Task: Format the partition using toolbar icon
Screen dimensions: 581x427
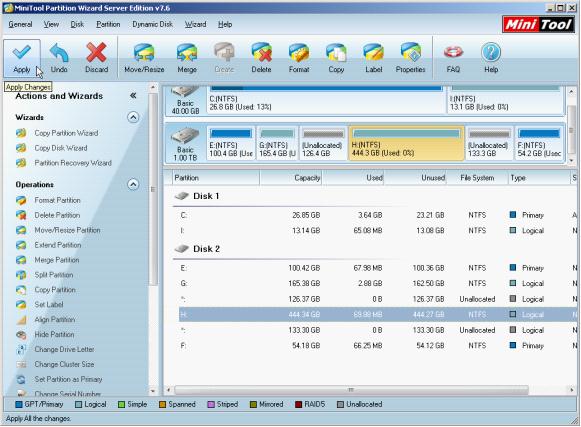Action: point(299,58)
